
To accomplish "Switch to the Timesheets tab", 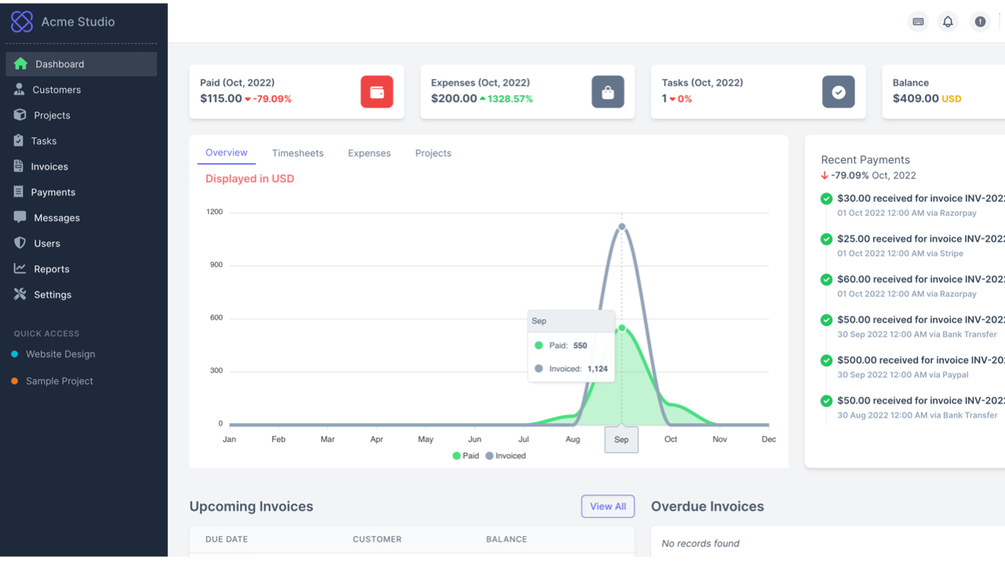I will point(297,153).
